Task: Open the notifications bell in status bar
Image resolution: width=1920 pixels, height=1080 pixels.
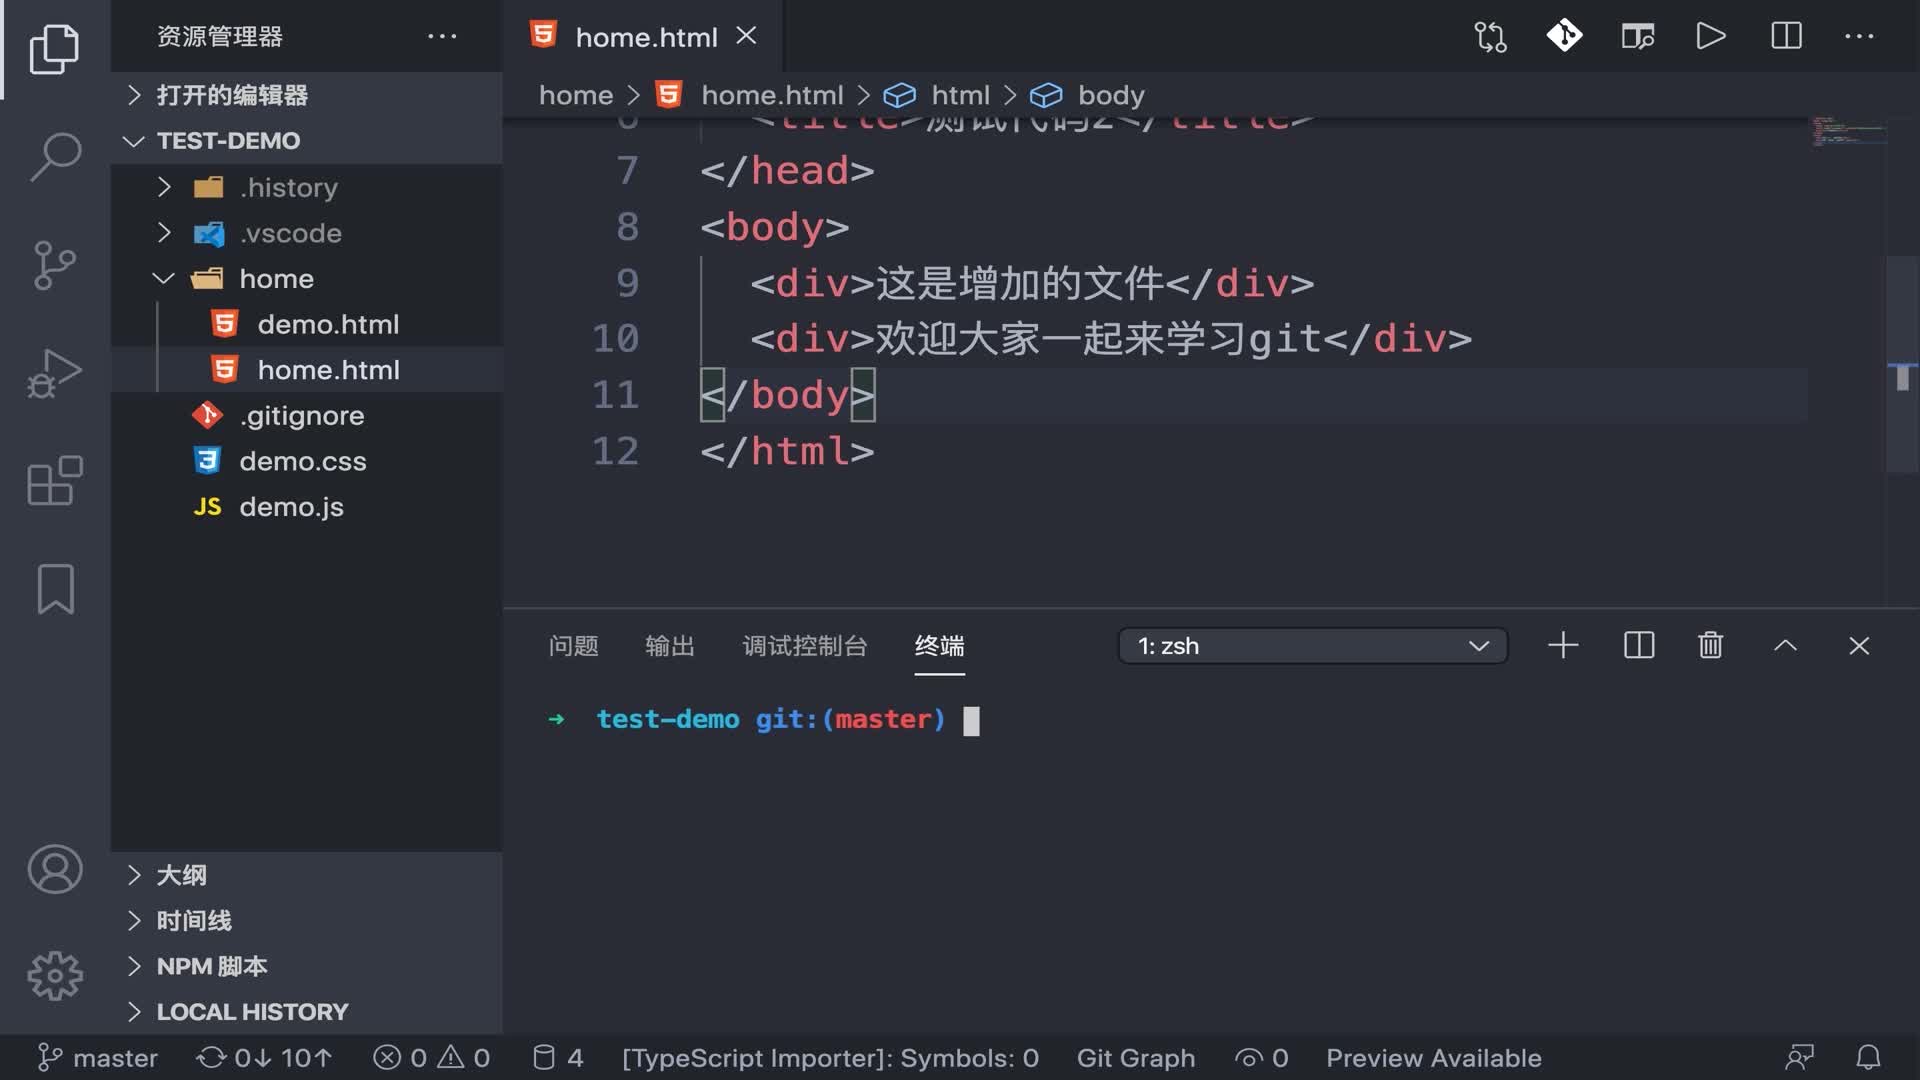Action: 1868,1058
